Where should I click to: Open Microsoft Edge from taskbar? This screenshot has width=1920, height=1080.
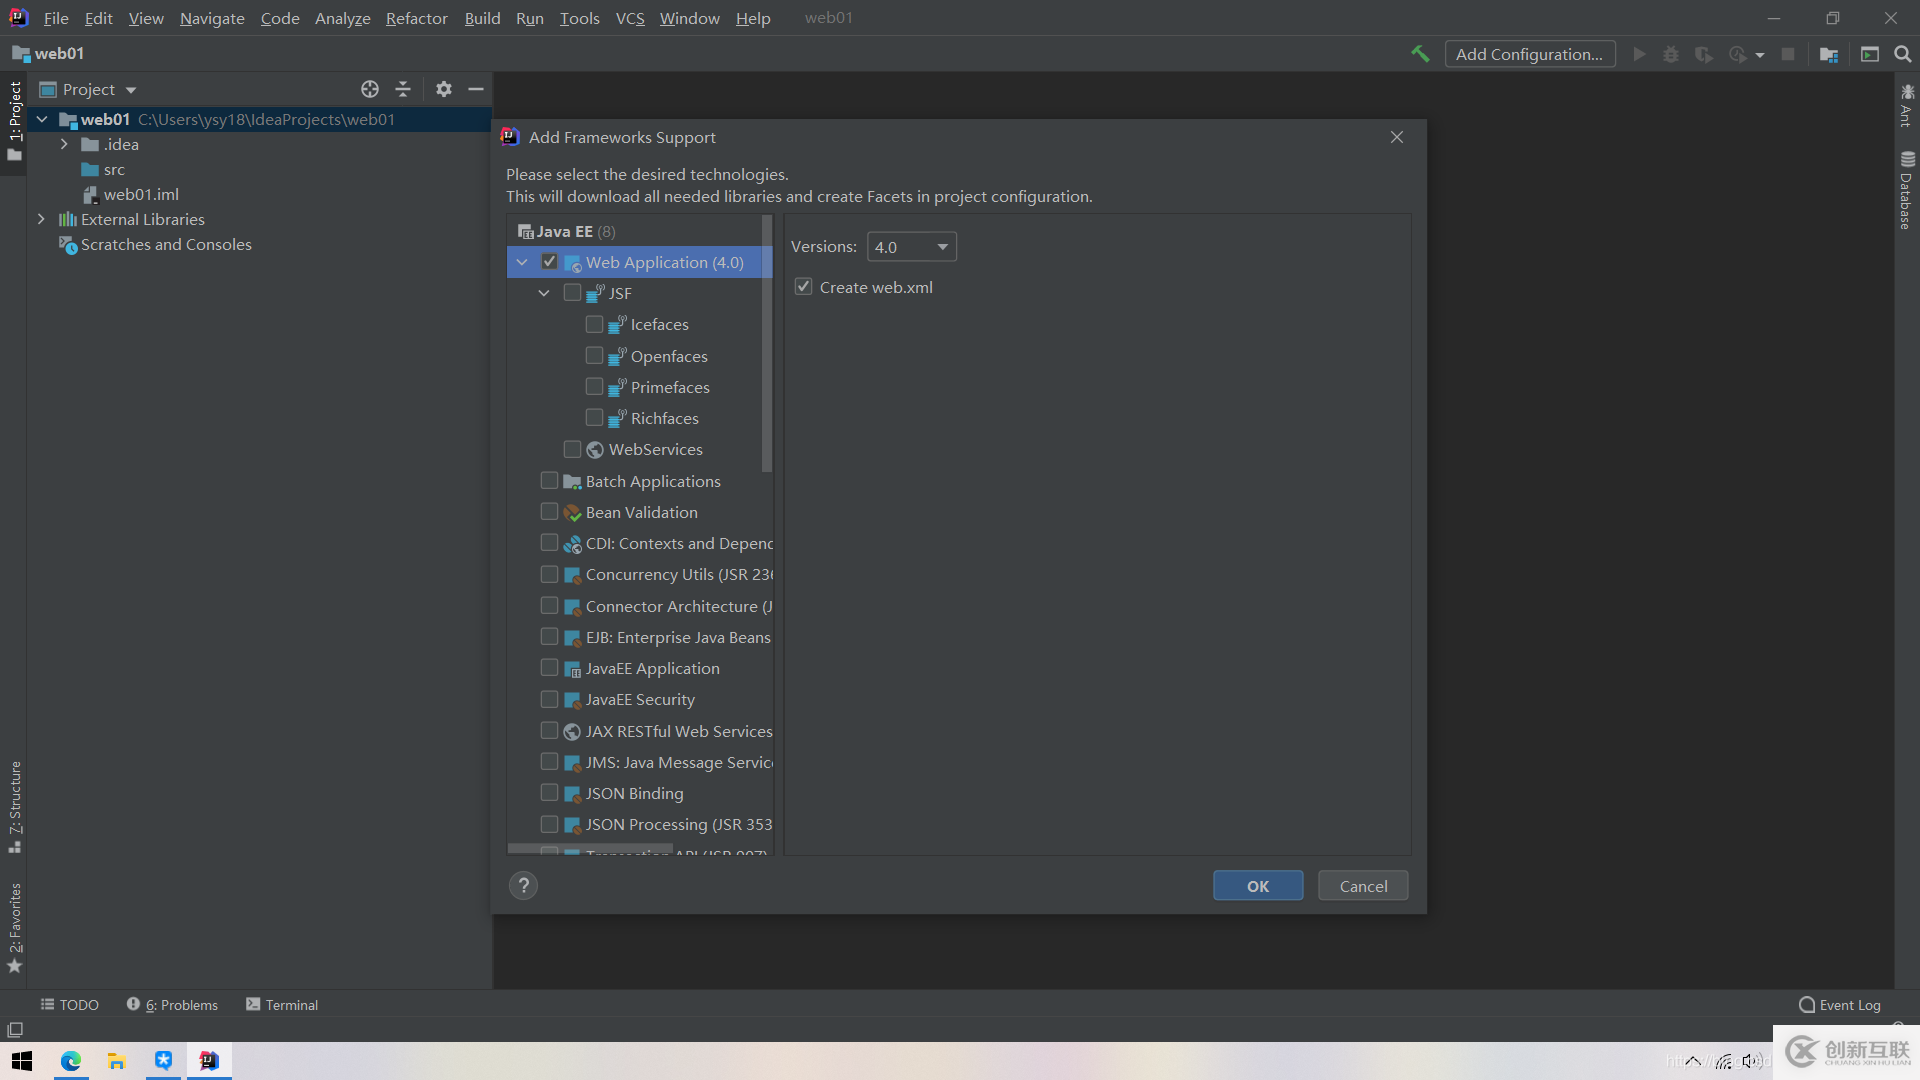click(x=71, y=1061)
